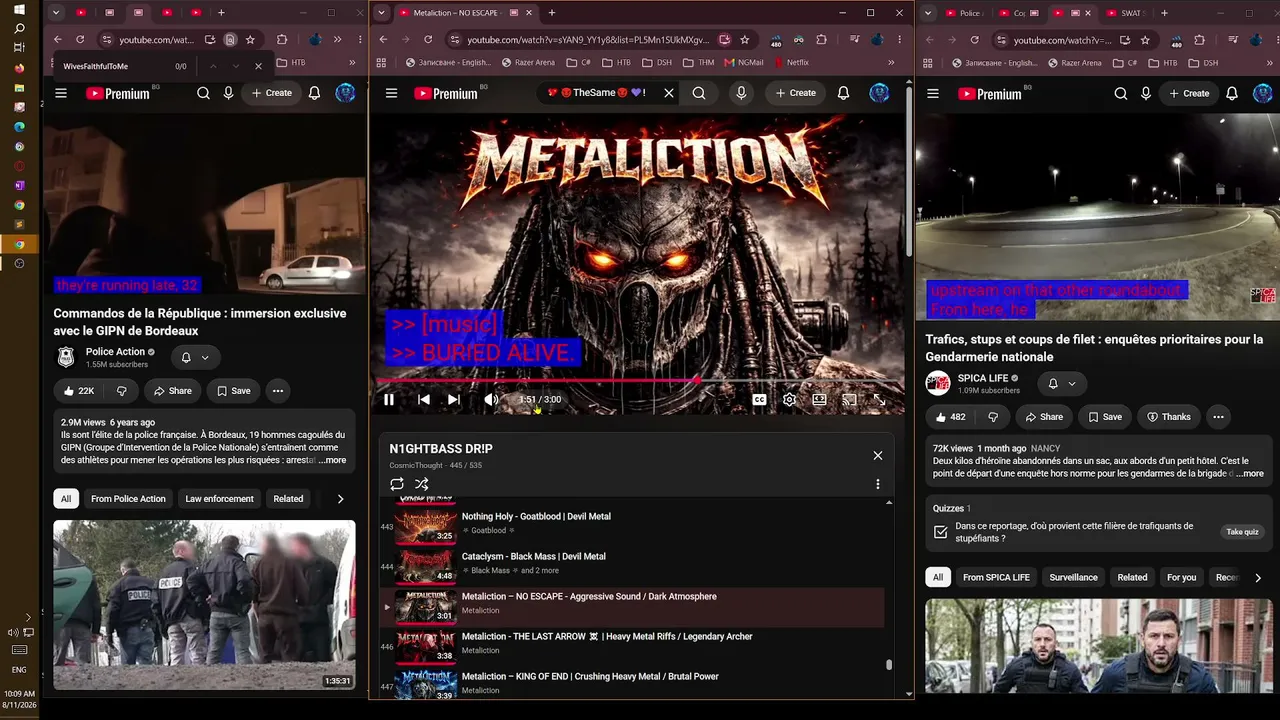The width and height of the screenshot is (1280, 720).
Task: Toggle loop for N1GHTBASS DR!P playlist
Action: [397, 484]
